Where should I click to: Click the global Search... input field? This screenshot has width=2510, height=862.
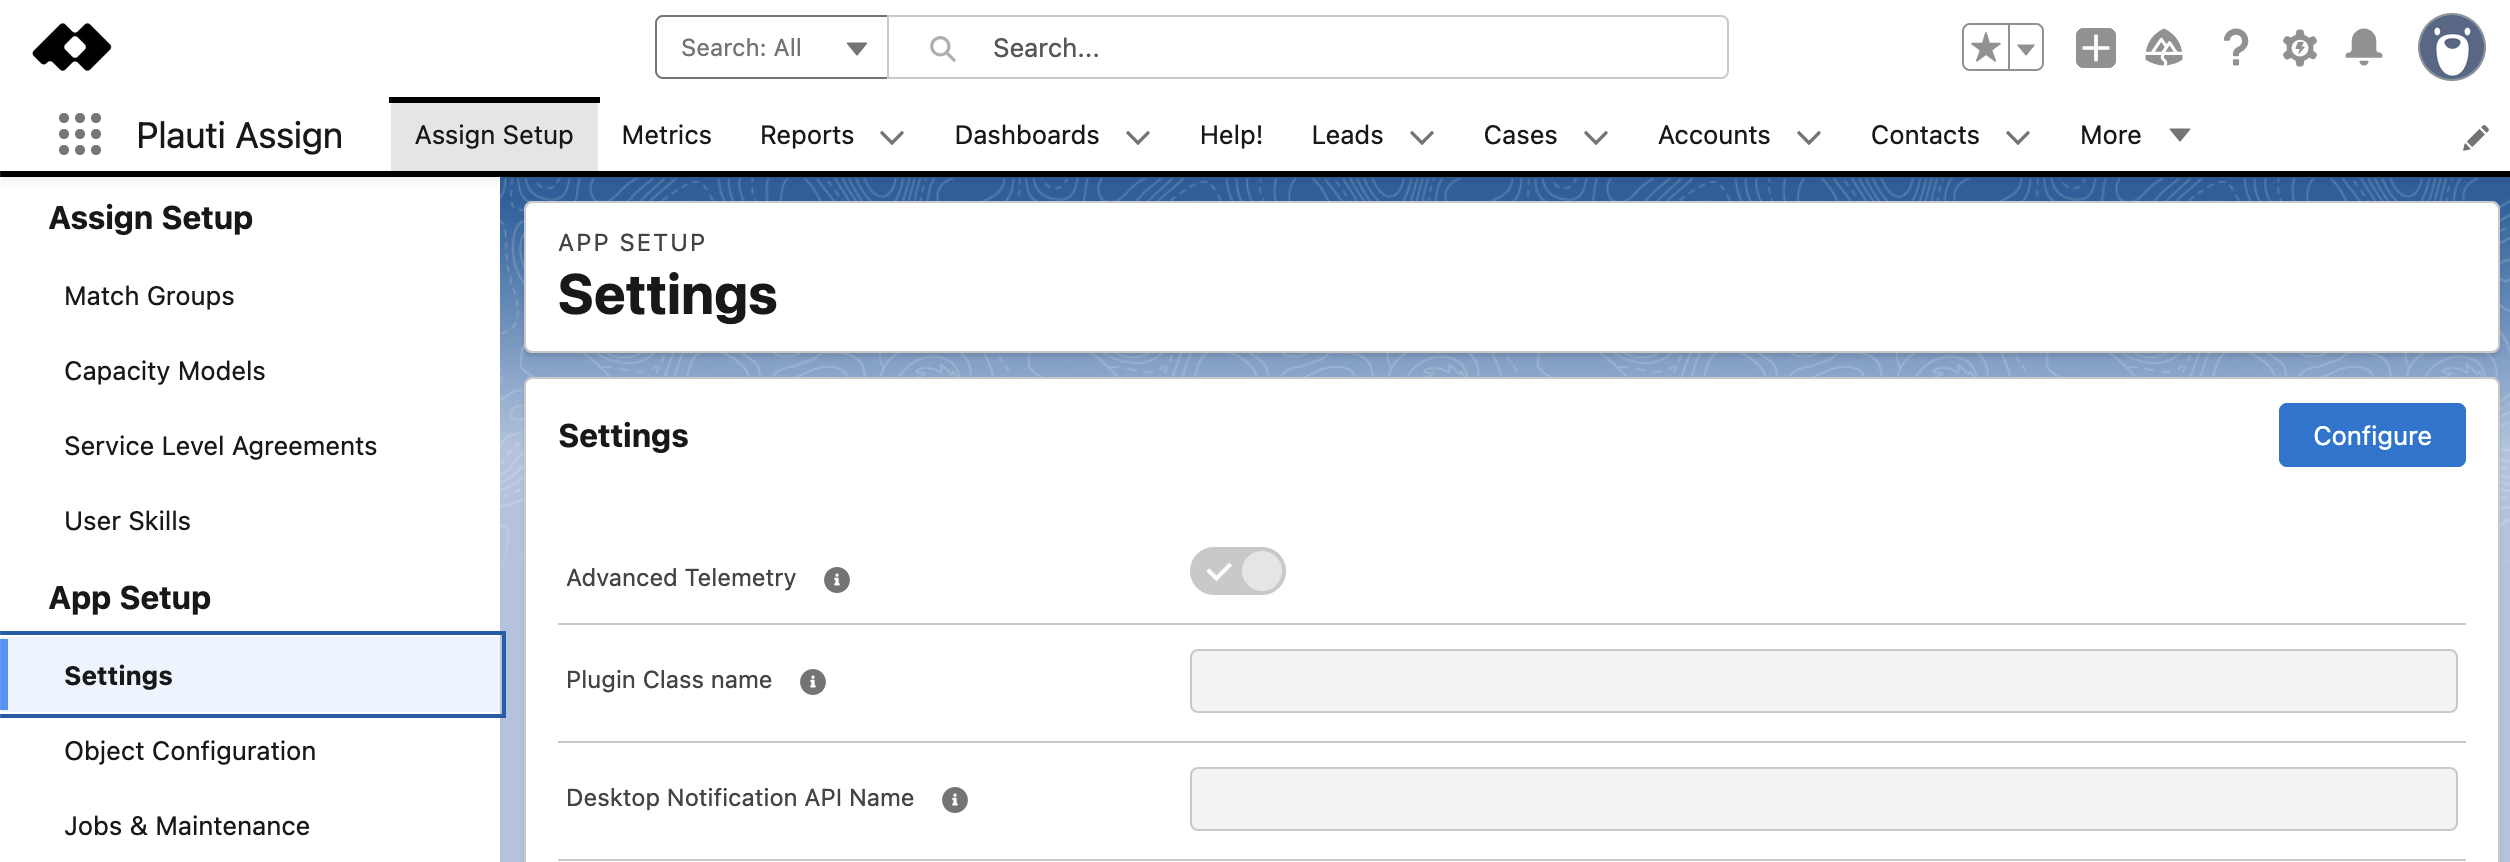coord(1308,47)
